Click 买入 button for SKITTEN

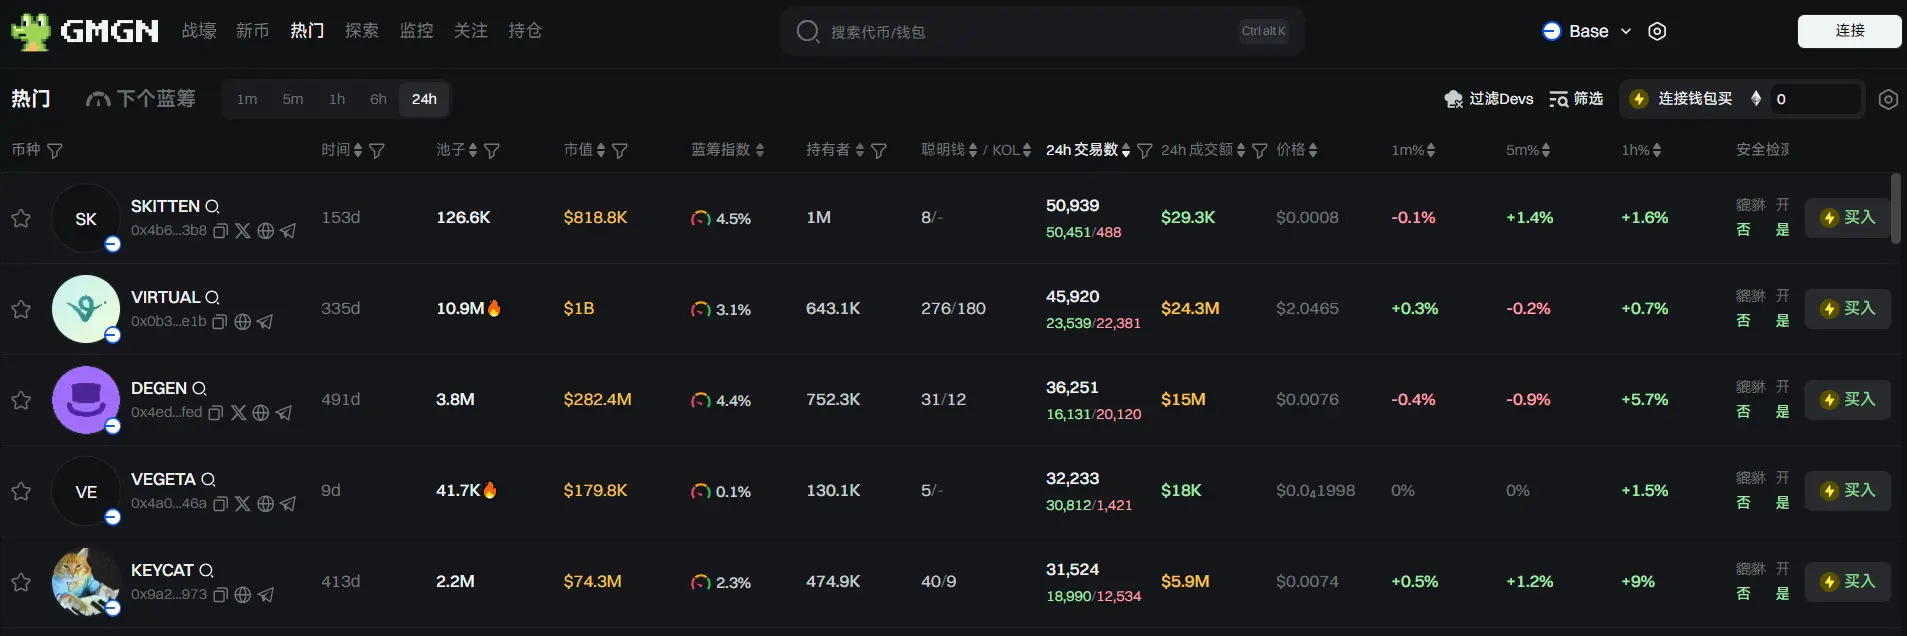[x=1847, y=218]
